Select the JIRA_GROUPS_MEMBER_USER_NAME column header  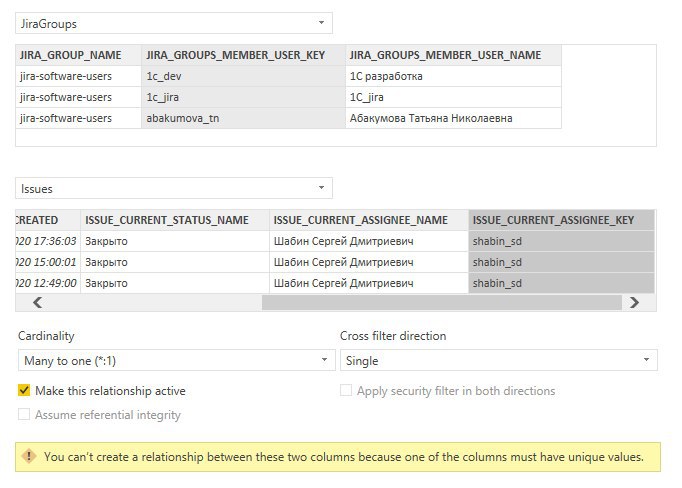click(x=453, y=55)
